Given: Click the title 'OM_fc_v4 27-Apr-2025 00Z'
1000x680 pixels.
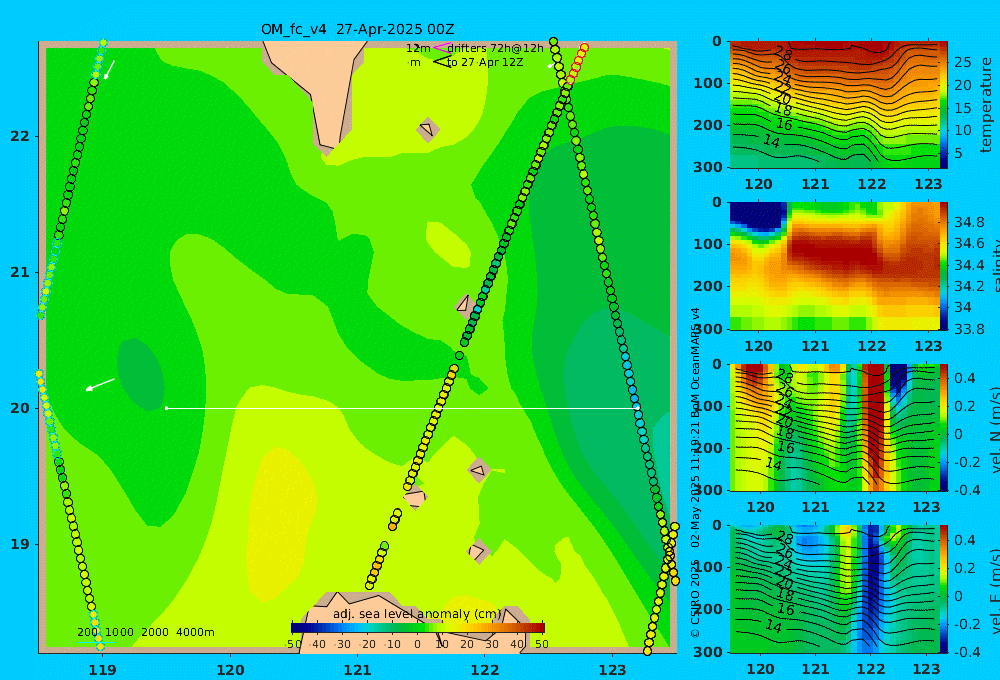Looking at the screenshot, I should click(x=358, y=29).
